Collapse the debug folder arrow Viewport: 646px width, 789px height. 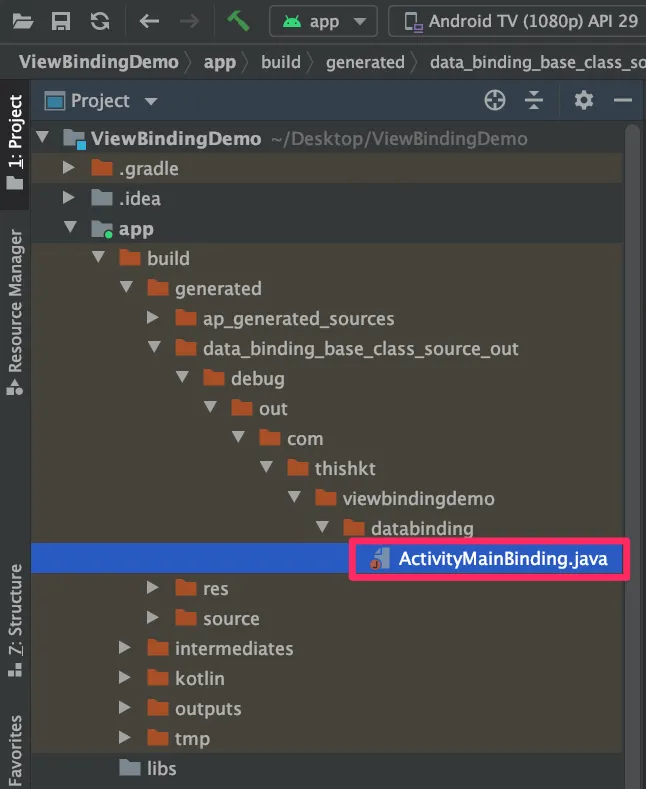point(183,377)
